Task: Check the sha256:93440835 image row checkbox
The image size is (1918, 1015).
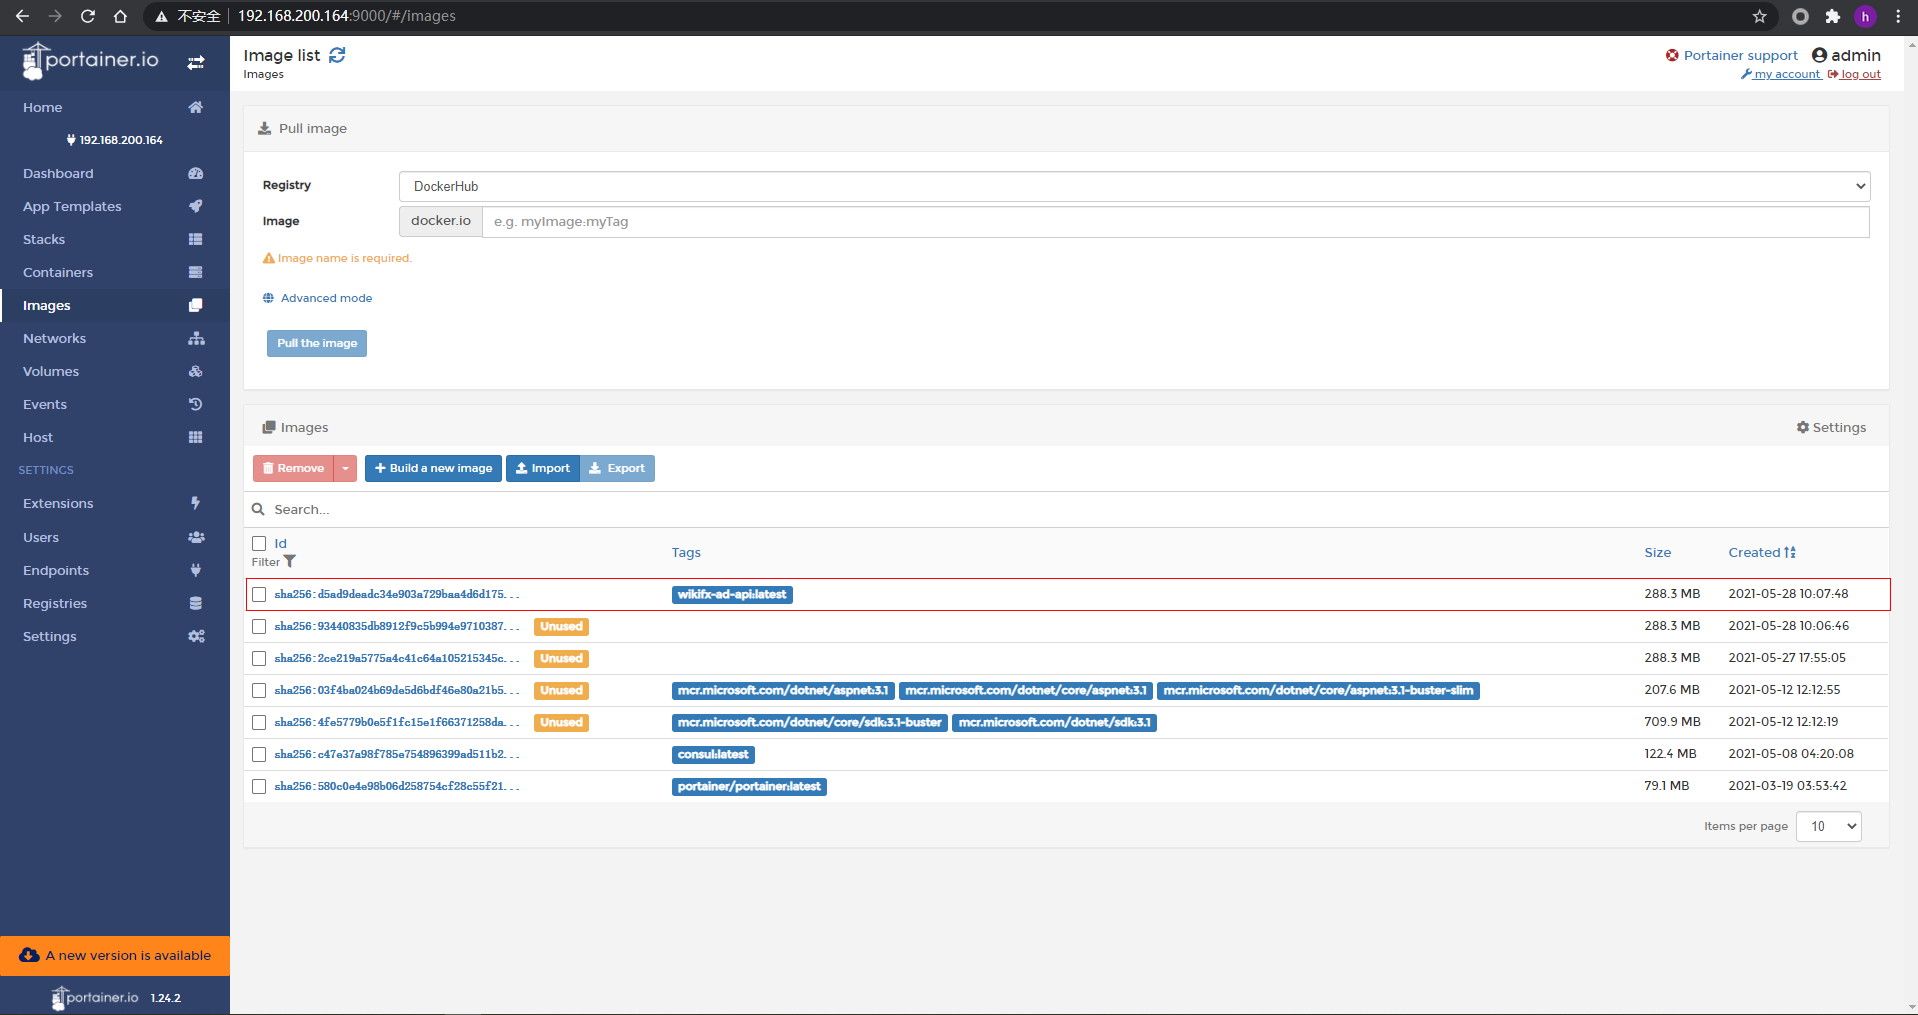Action: [259, 626]
